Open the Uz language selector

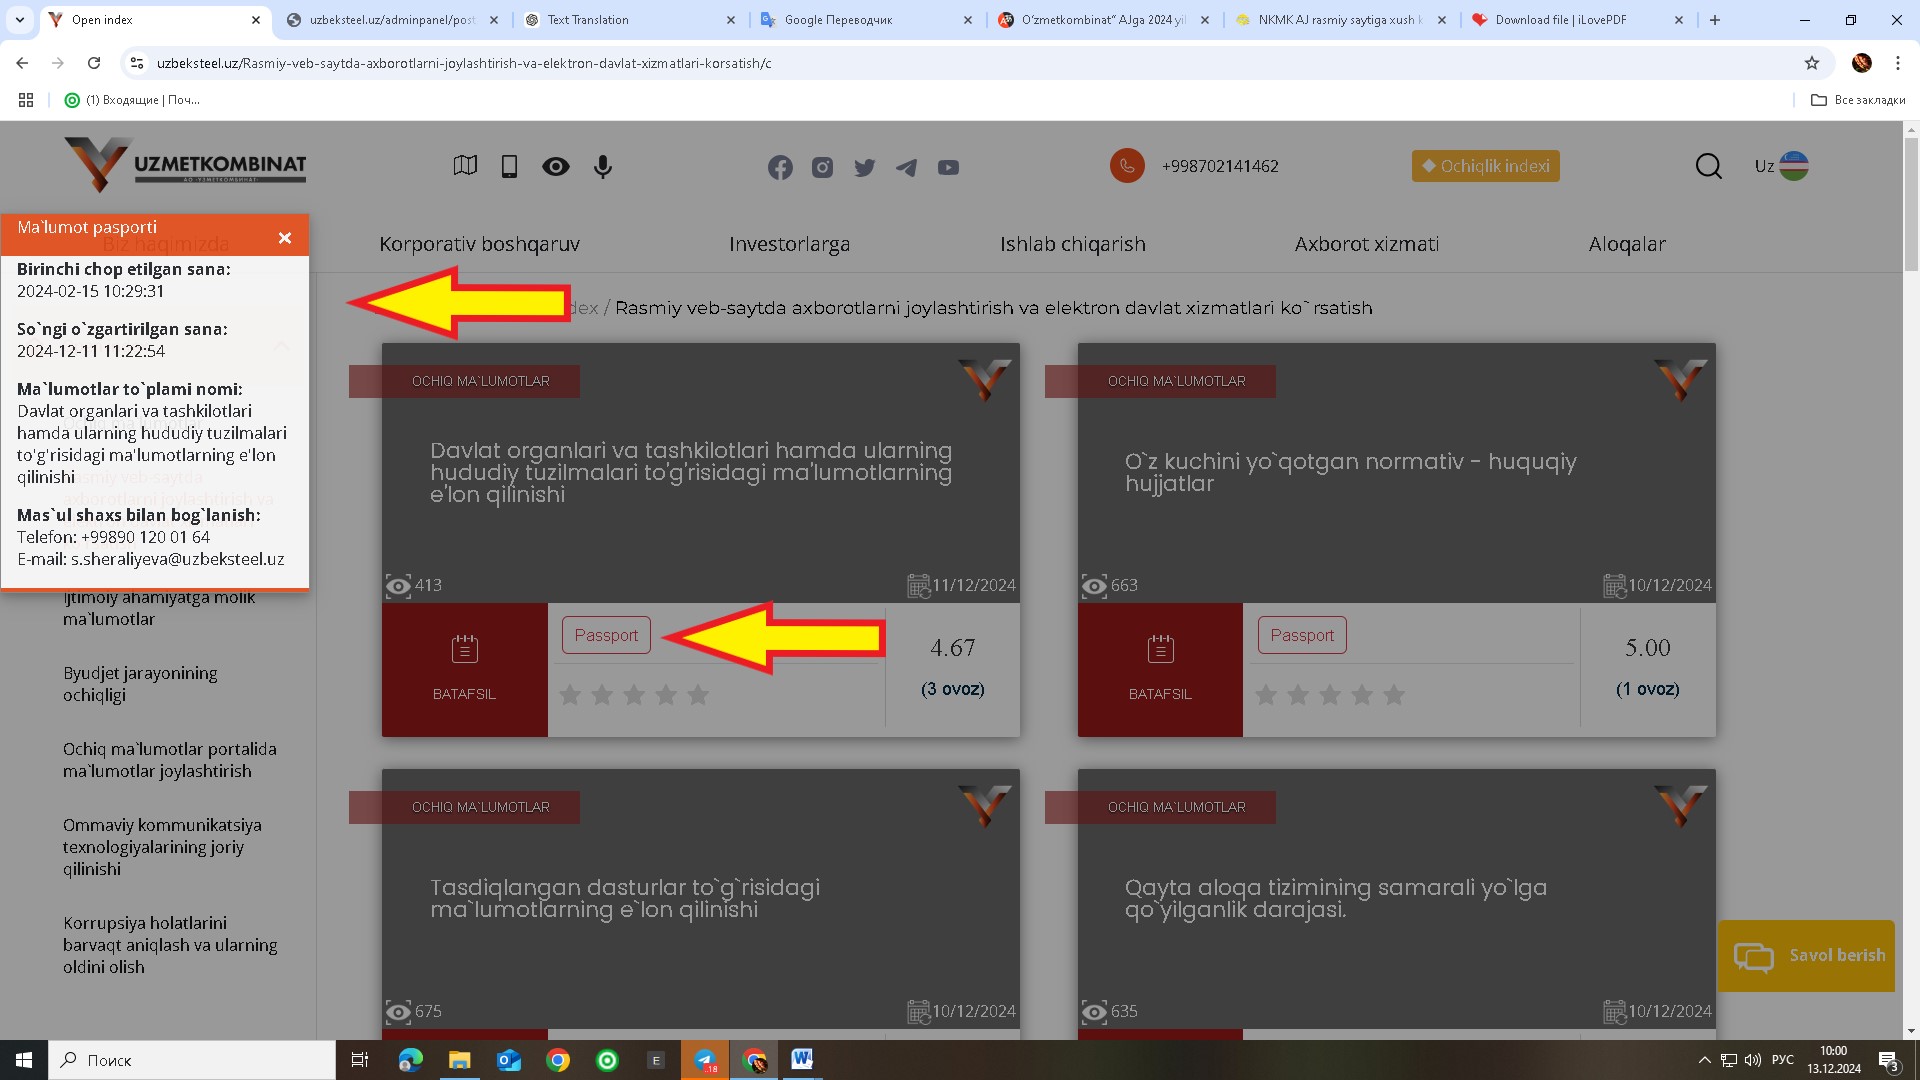(x=1780, y=166)
